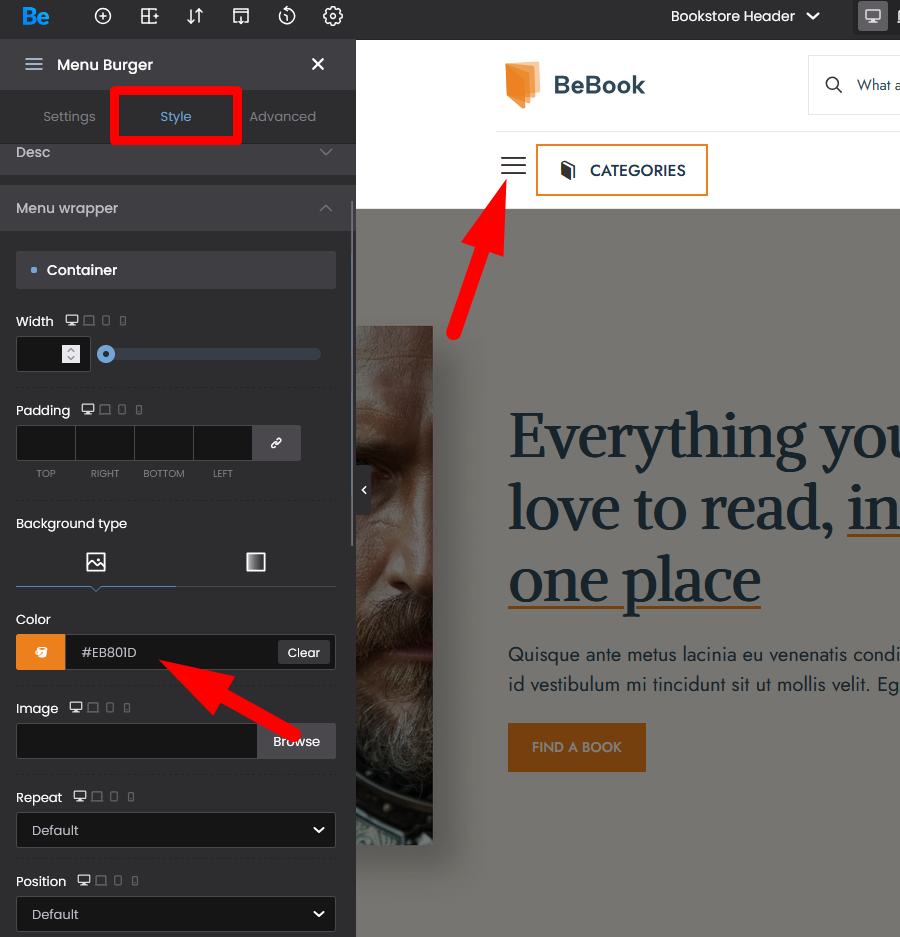Click the padding TOP field
This screenshot has height=937, width=900.
pos(46,443)
